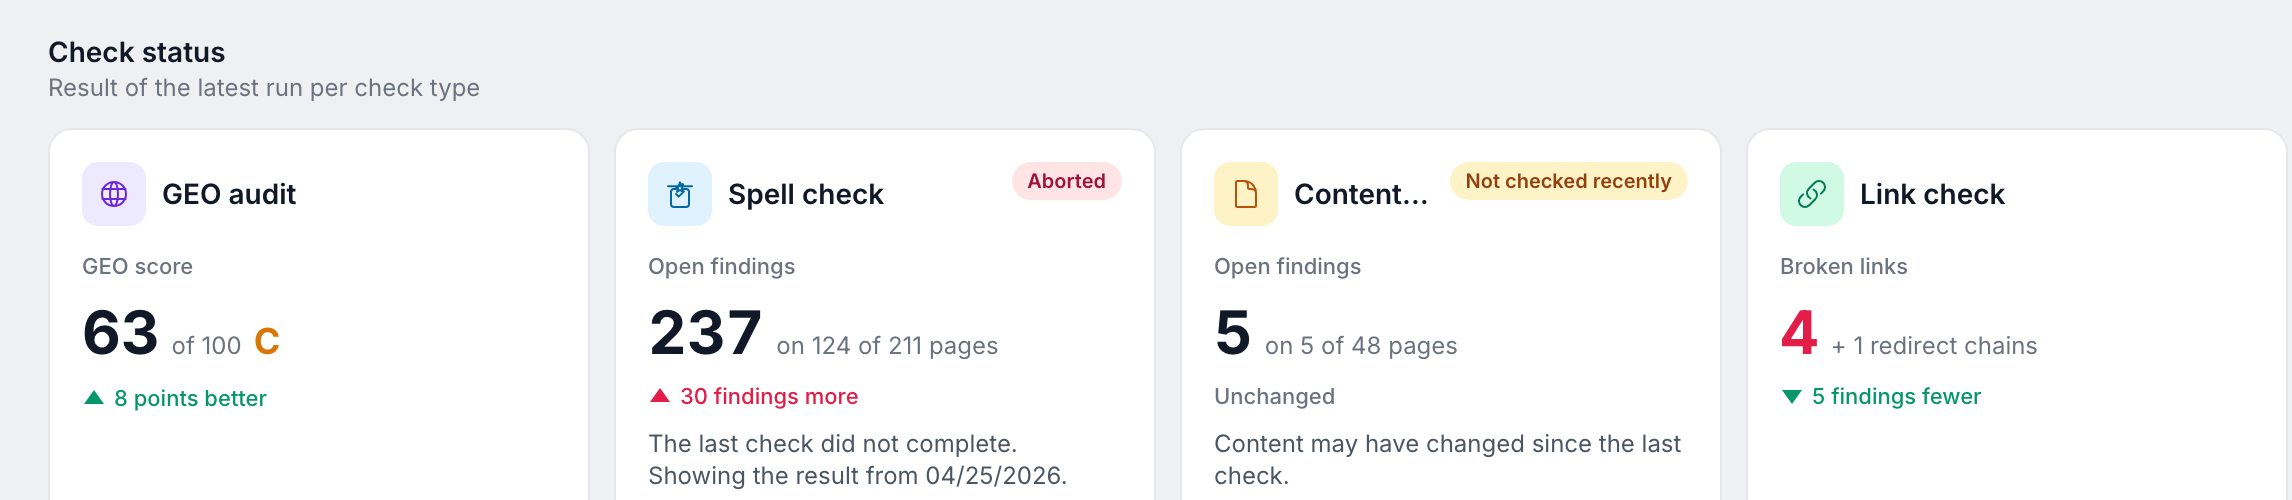
Task: Click the Link check chain icon
Action: pyautogui.click(x=1812, y=194)
